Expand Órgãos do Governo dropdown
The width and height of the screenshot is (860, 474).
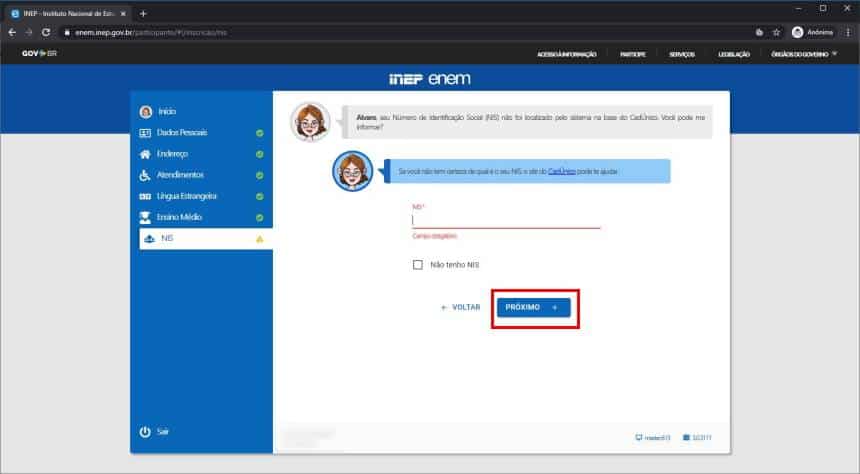pos(804,54)
